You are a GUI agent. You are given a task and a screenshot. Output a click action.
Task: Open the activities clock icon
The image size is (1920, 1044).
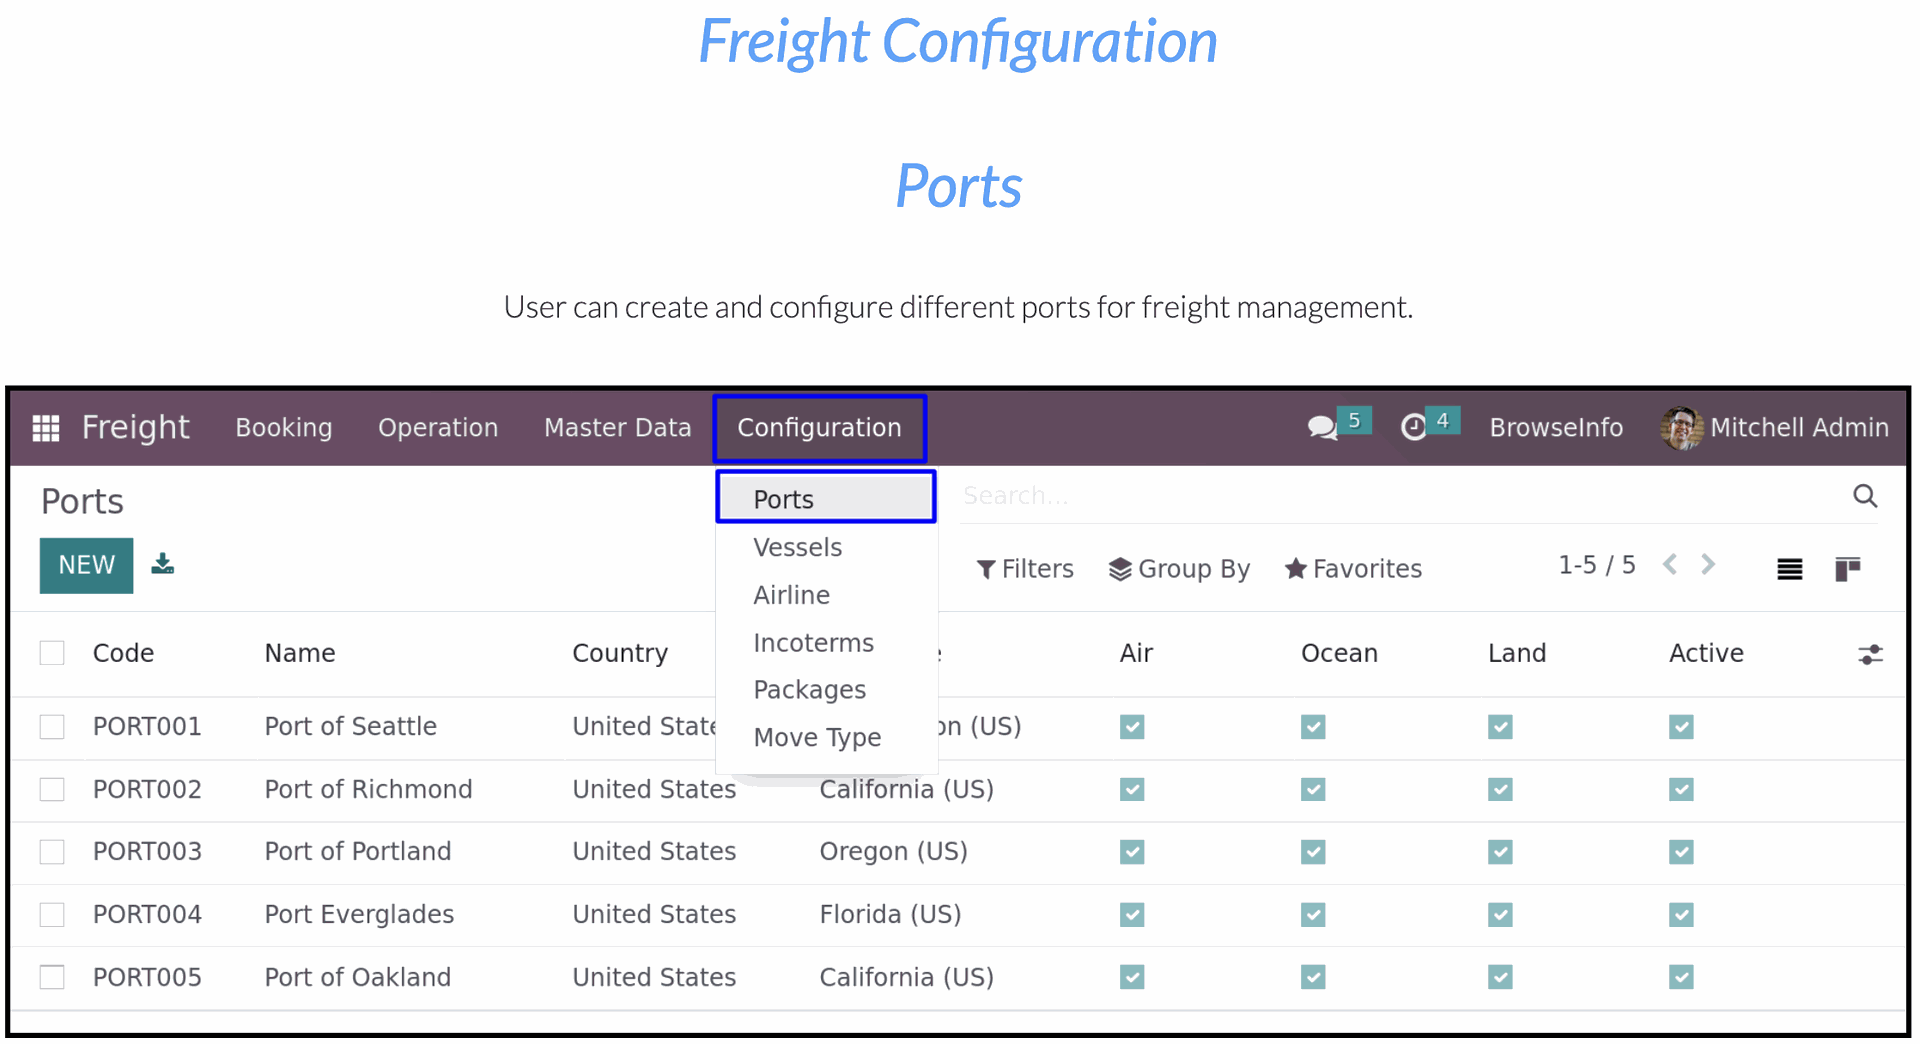(1413, 428)
